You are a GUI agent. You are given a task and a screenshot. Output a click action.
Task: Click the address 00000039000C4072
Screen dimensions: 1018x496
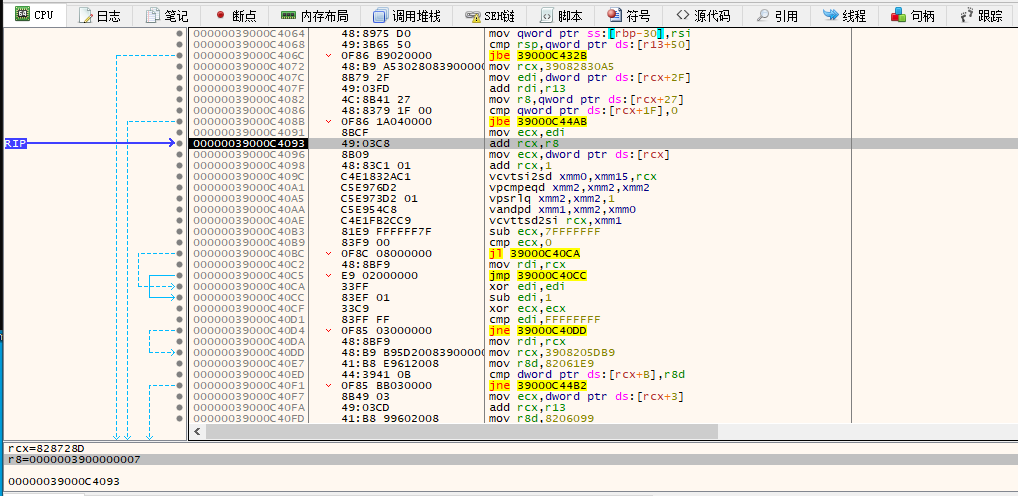(x=249, y=66)
